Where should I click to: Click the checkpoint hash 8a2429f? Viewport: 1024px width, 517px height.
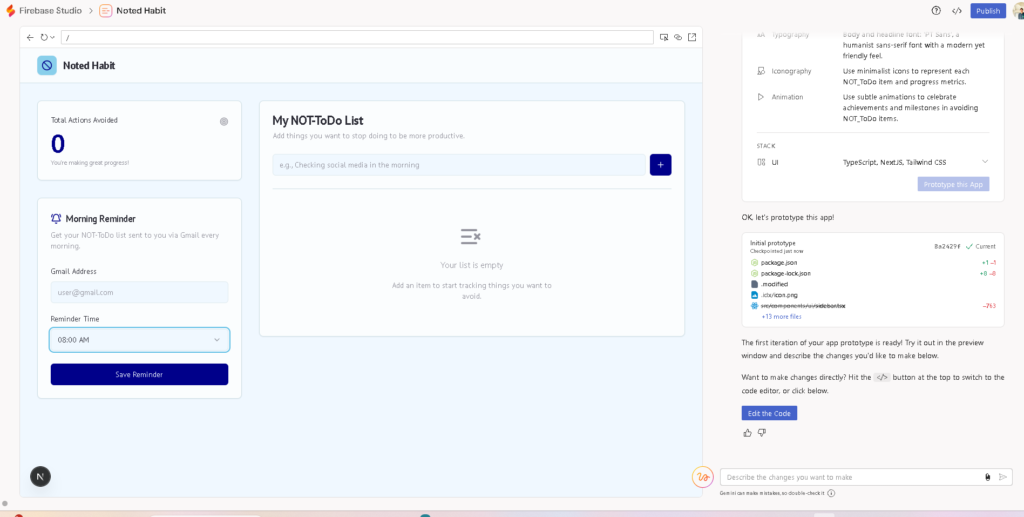click(948, 247)
